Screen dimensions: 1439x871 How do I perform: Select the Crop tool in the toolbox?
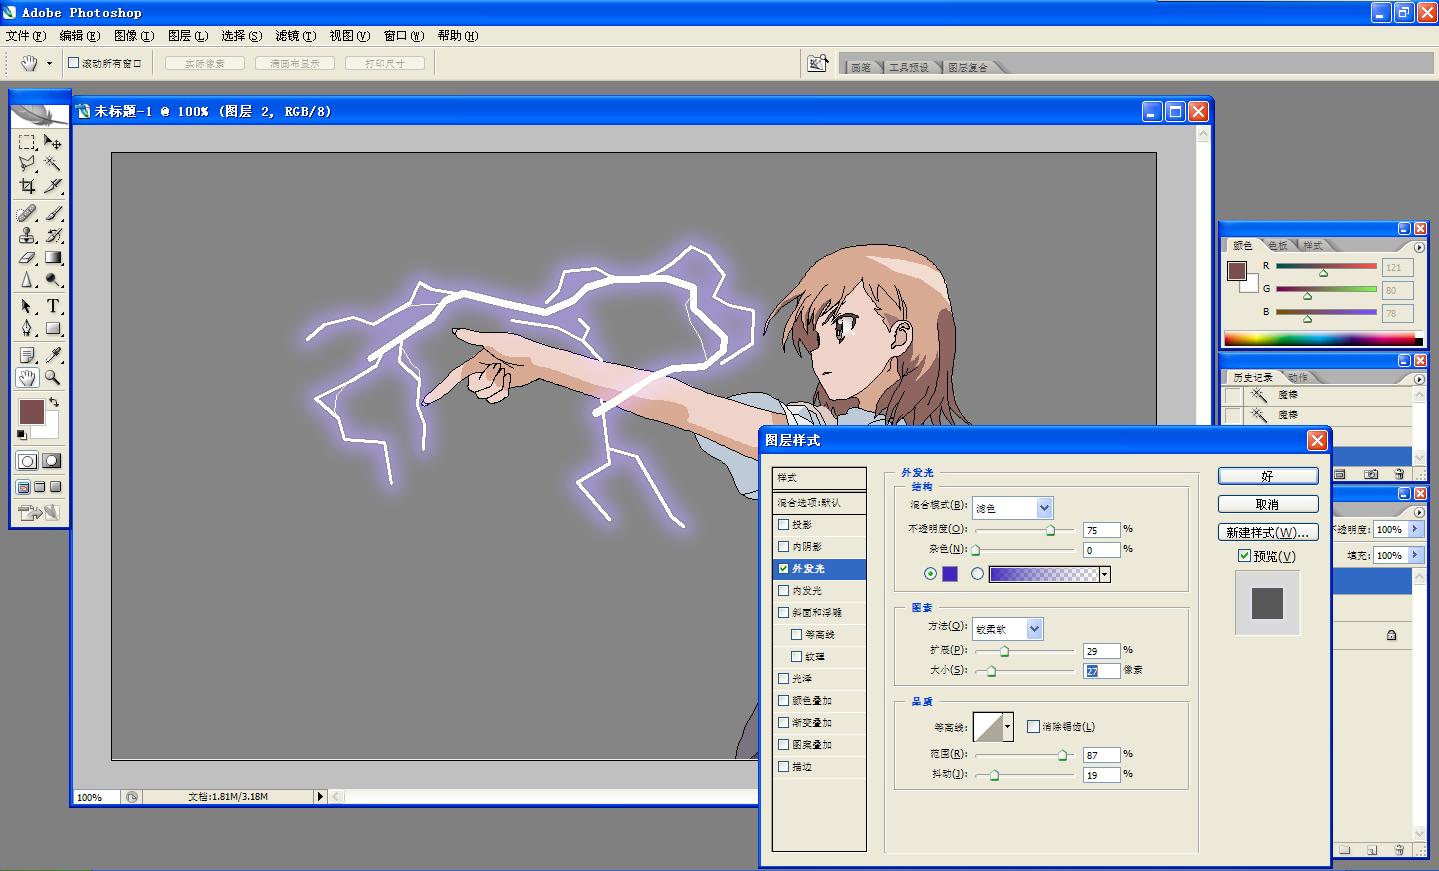pyautogui.click(x=27, y=186)
